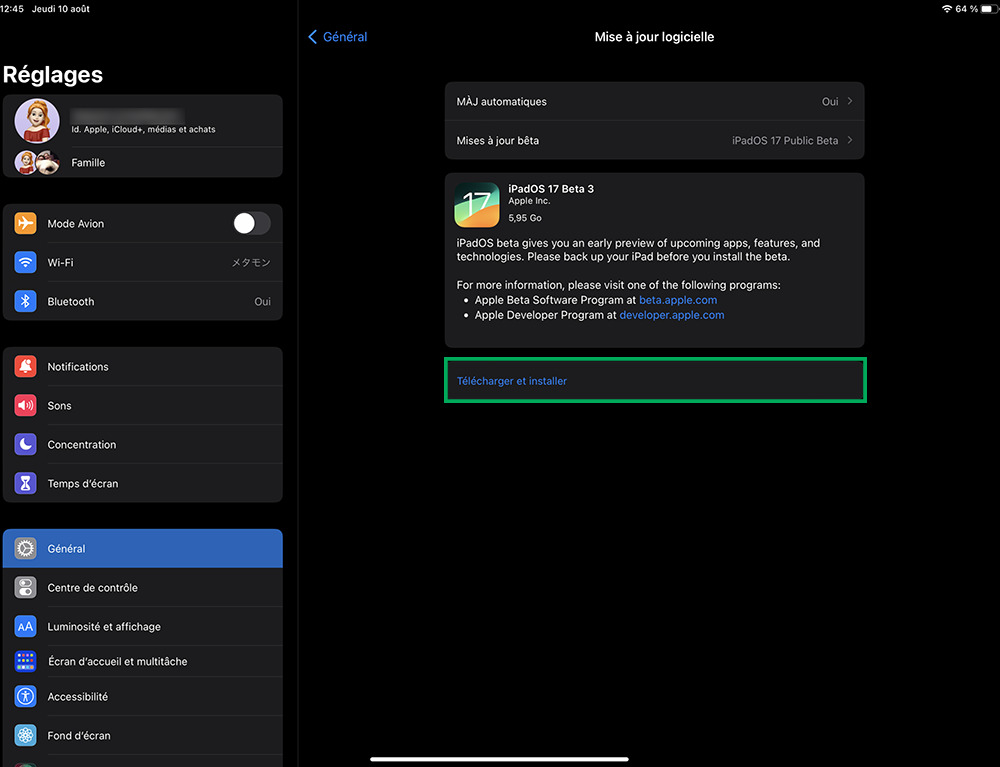Open Bluetooth settings via its icon
The height and width of the screenshot is (767, 1000).
[x=25, y=301]
